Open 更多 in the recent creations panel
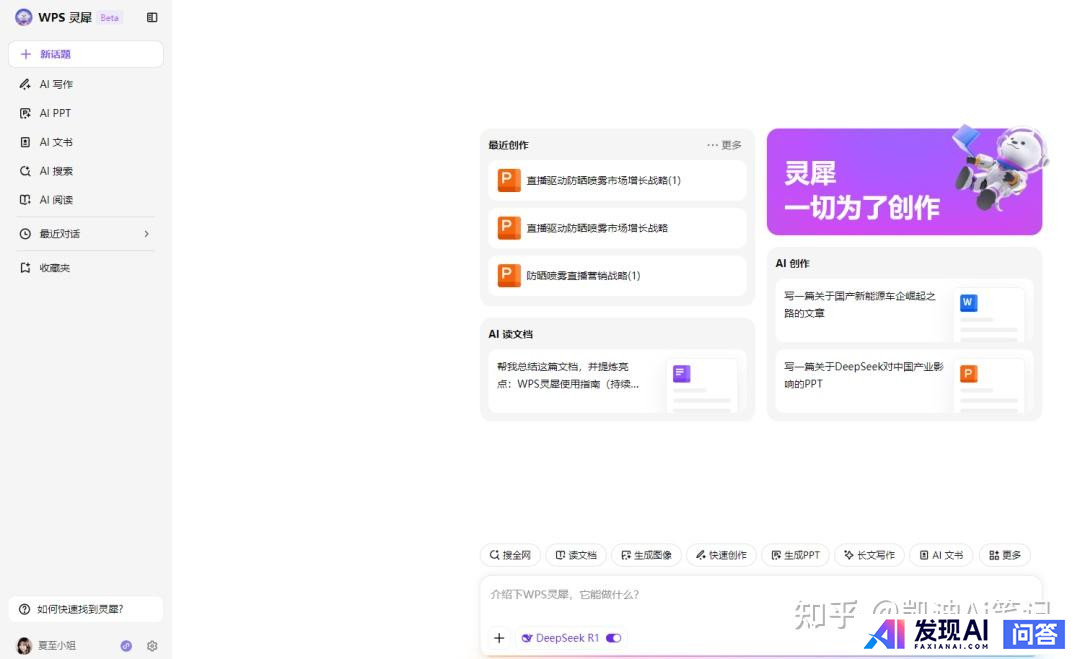The width and height of the screenshot is (1080, 659). [x=724, y=145]
